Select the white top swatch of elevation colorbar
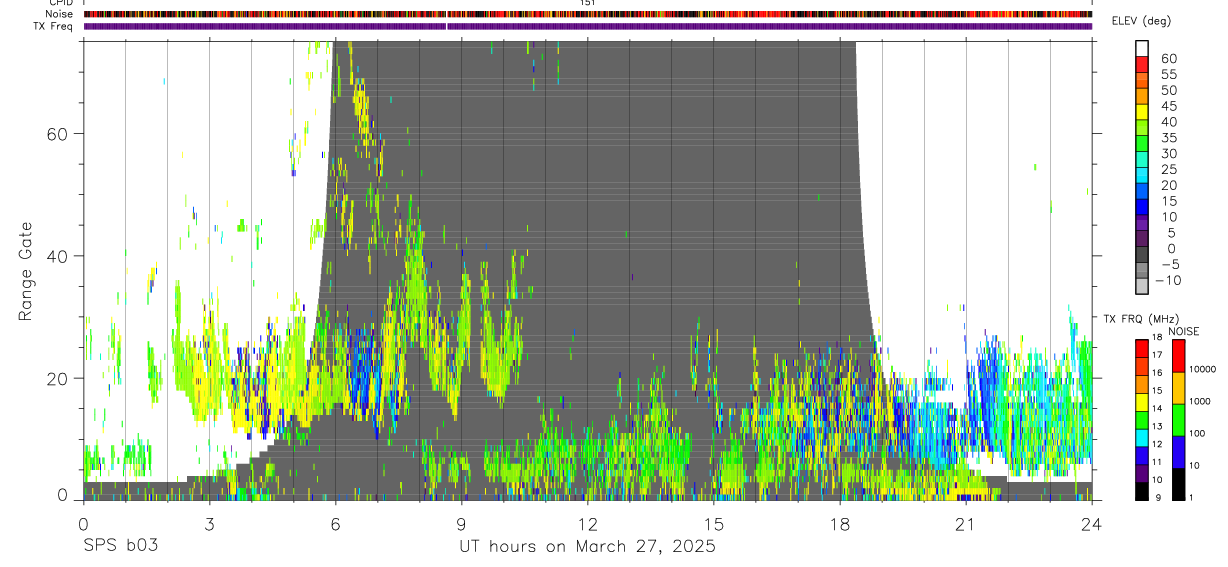Image resolution: width=1228 pixels, height=567 pixels. 1142,48
